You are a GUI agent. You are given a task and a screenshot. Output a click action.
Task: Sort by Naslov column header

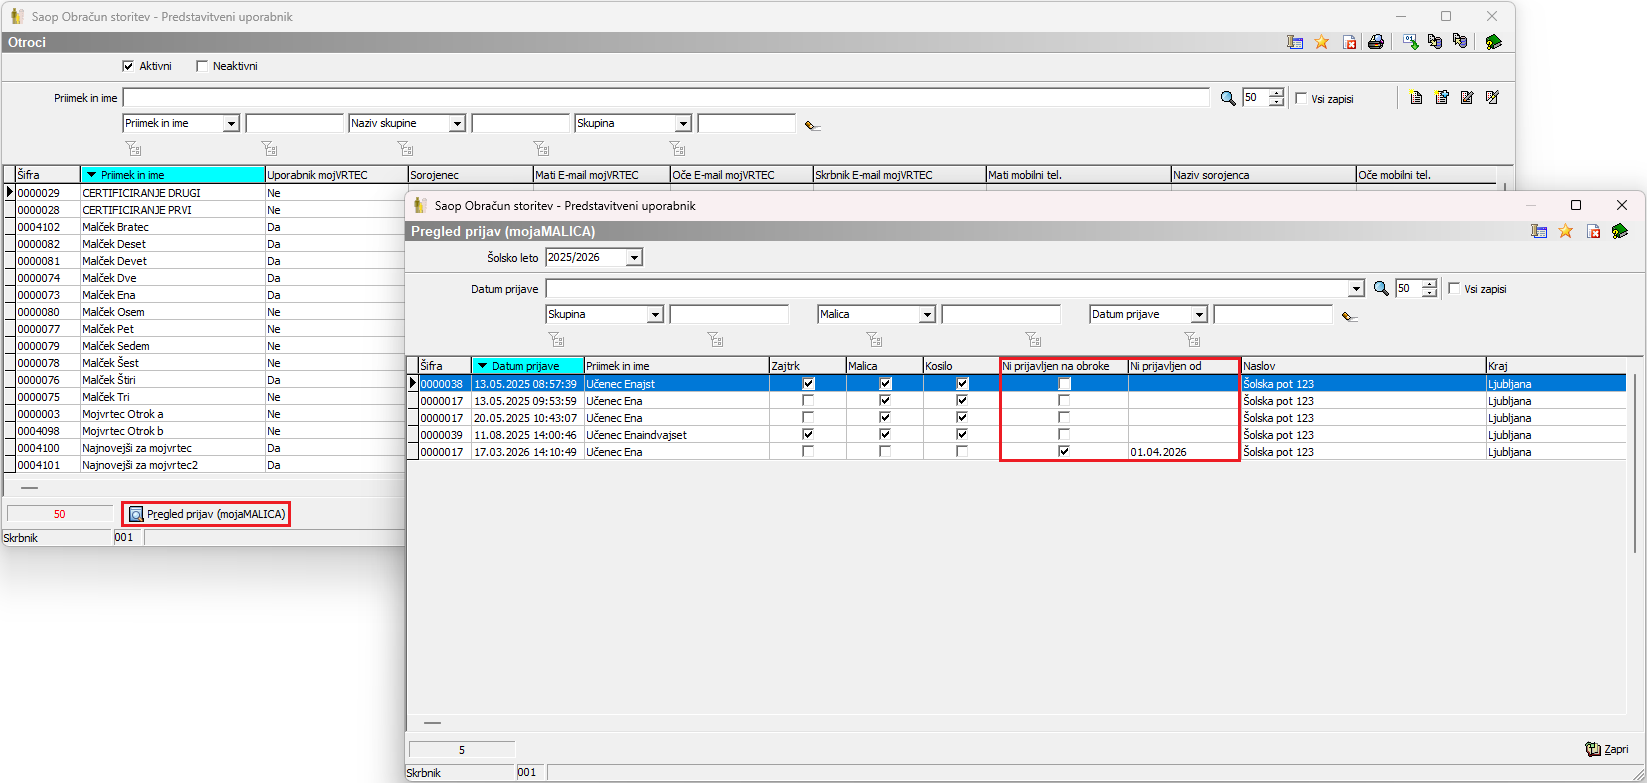click(1362, 366)
